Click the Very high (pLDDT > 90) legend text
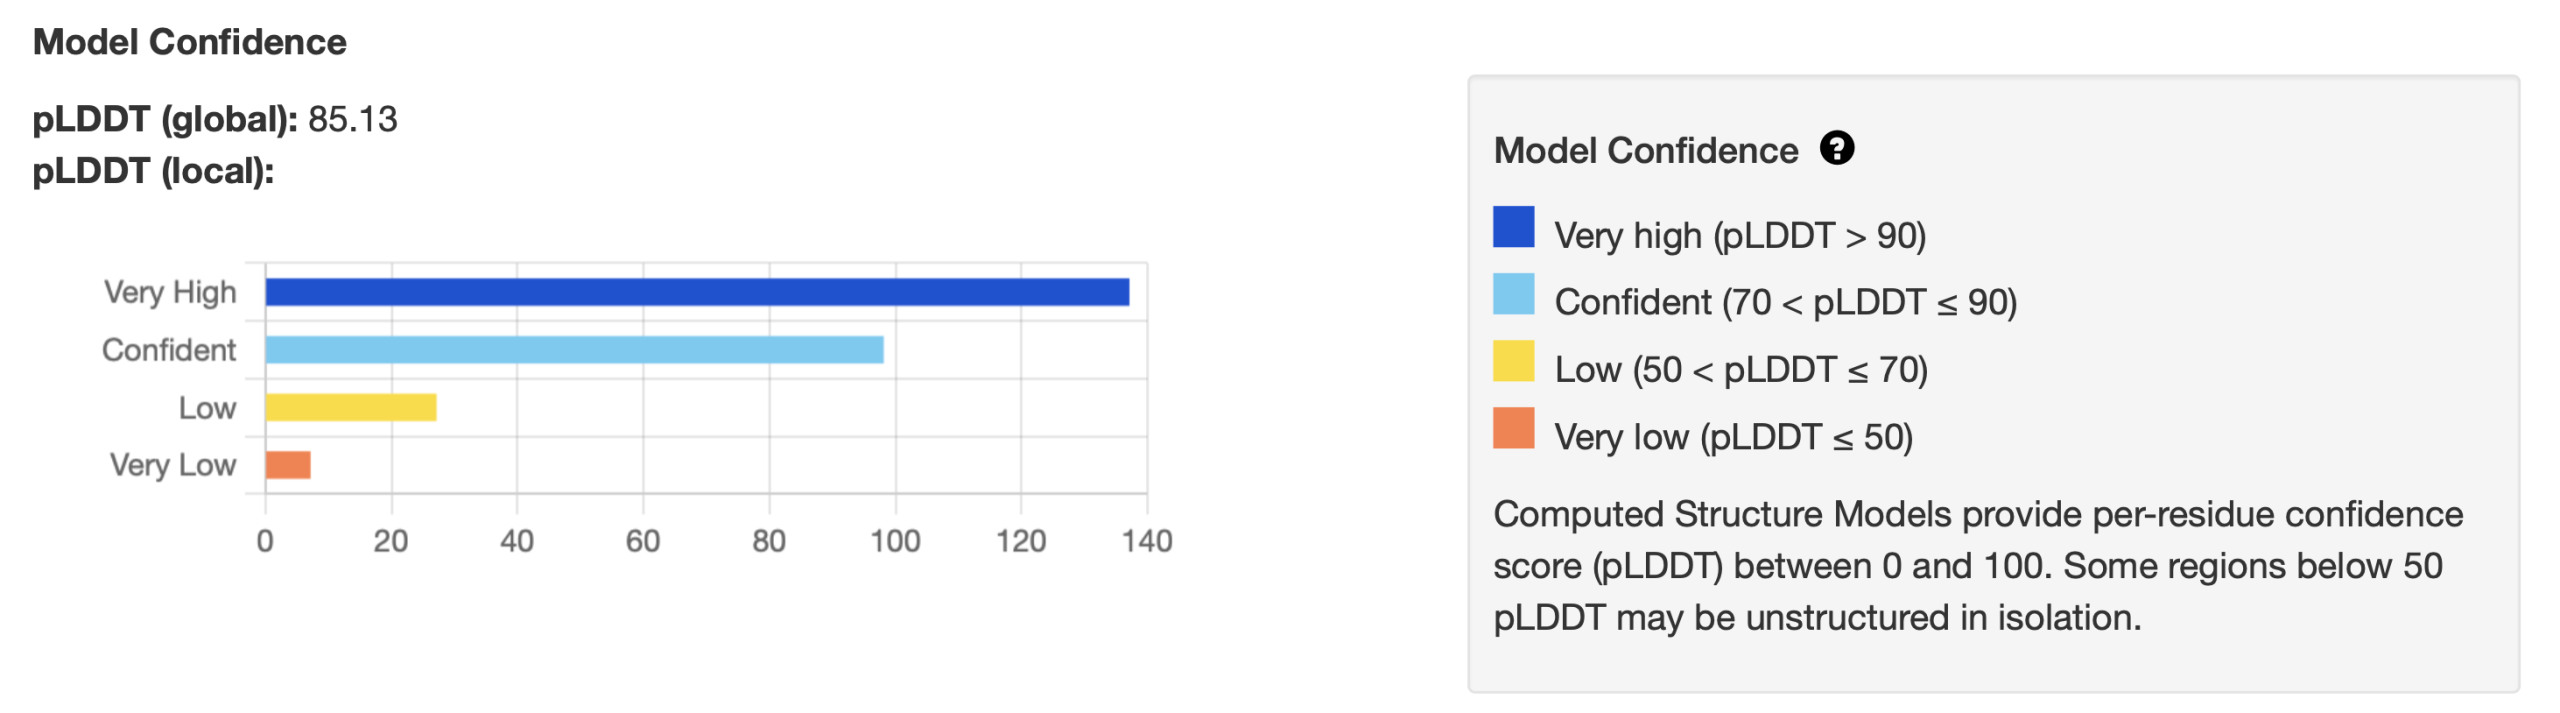Screen dimensions: 2560x713 (1739, 236)
